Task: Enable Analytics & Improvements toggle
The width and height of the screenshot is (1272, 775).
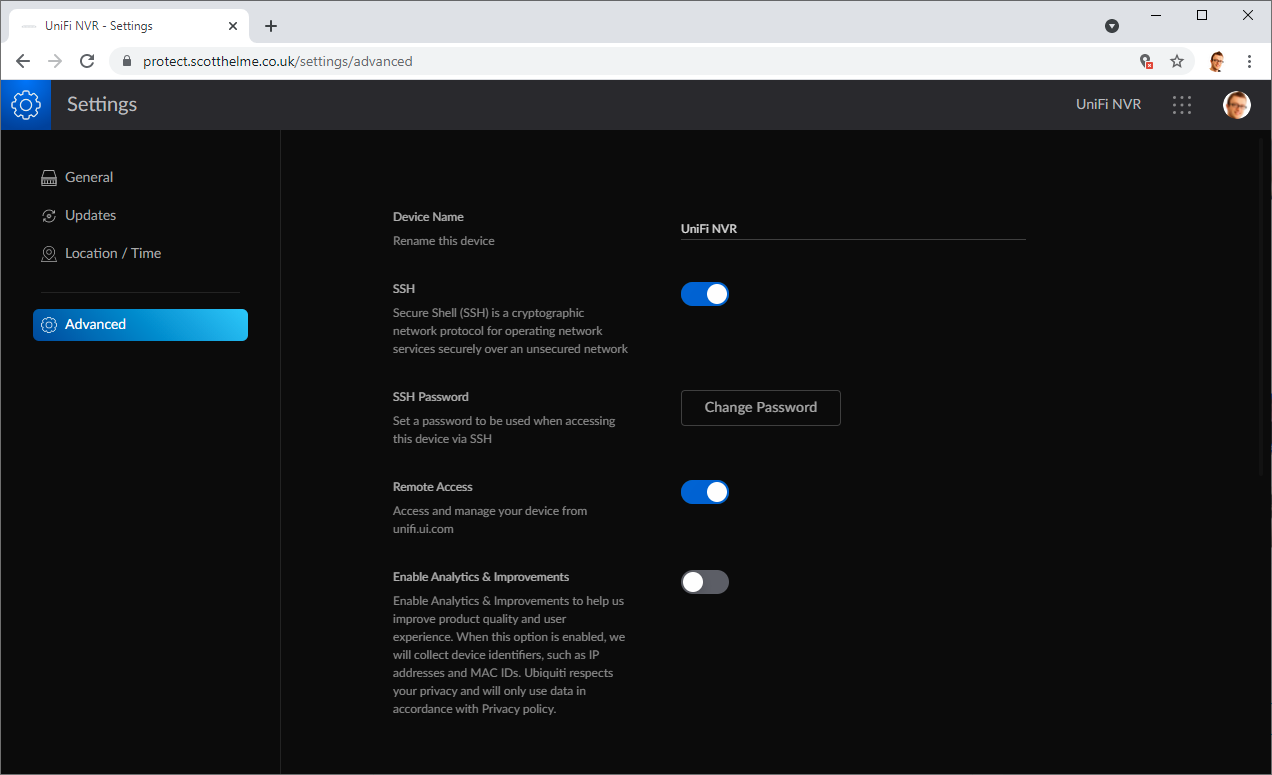Action: tap(705, 582)
